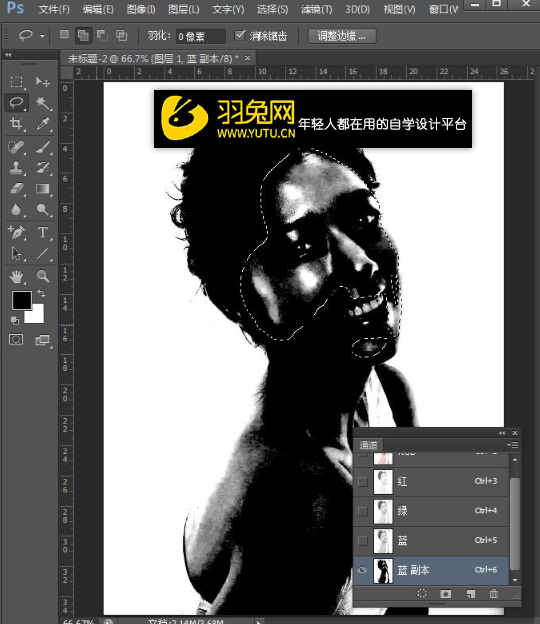This screenshot has height=624, width=540.
Task: Select the Eyedropper tool
Action: (x=42, y=124)
